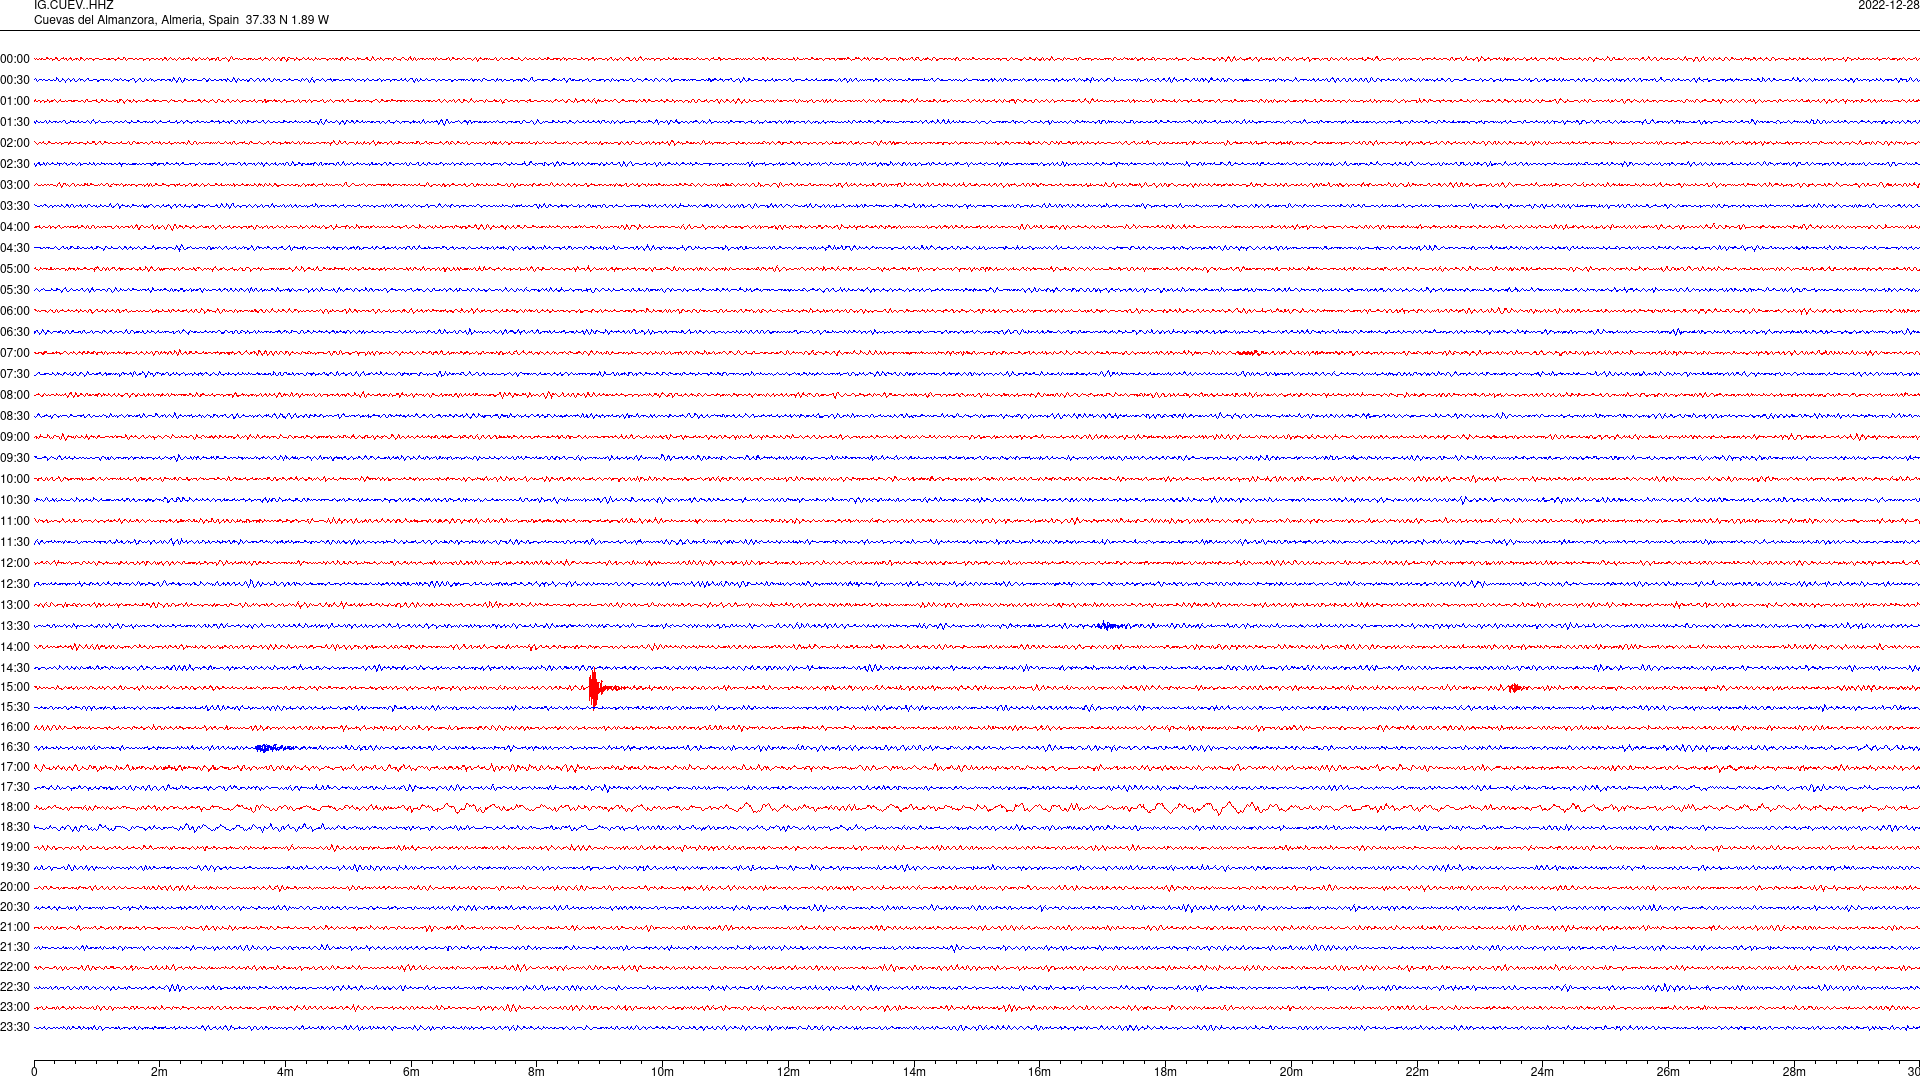Click the 14m tick on time axis
This screenshot has width=1920, height=1080.
(914, 1070)
